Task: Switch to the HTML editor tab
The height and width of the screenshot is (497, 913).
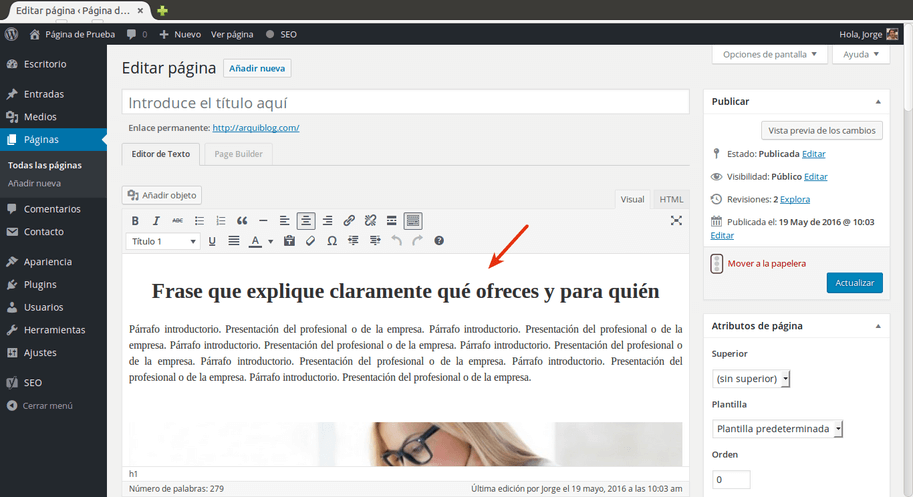Action: point(671,199)
